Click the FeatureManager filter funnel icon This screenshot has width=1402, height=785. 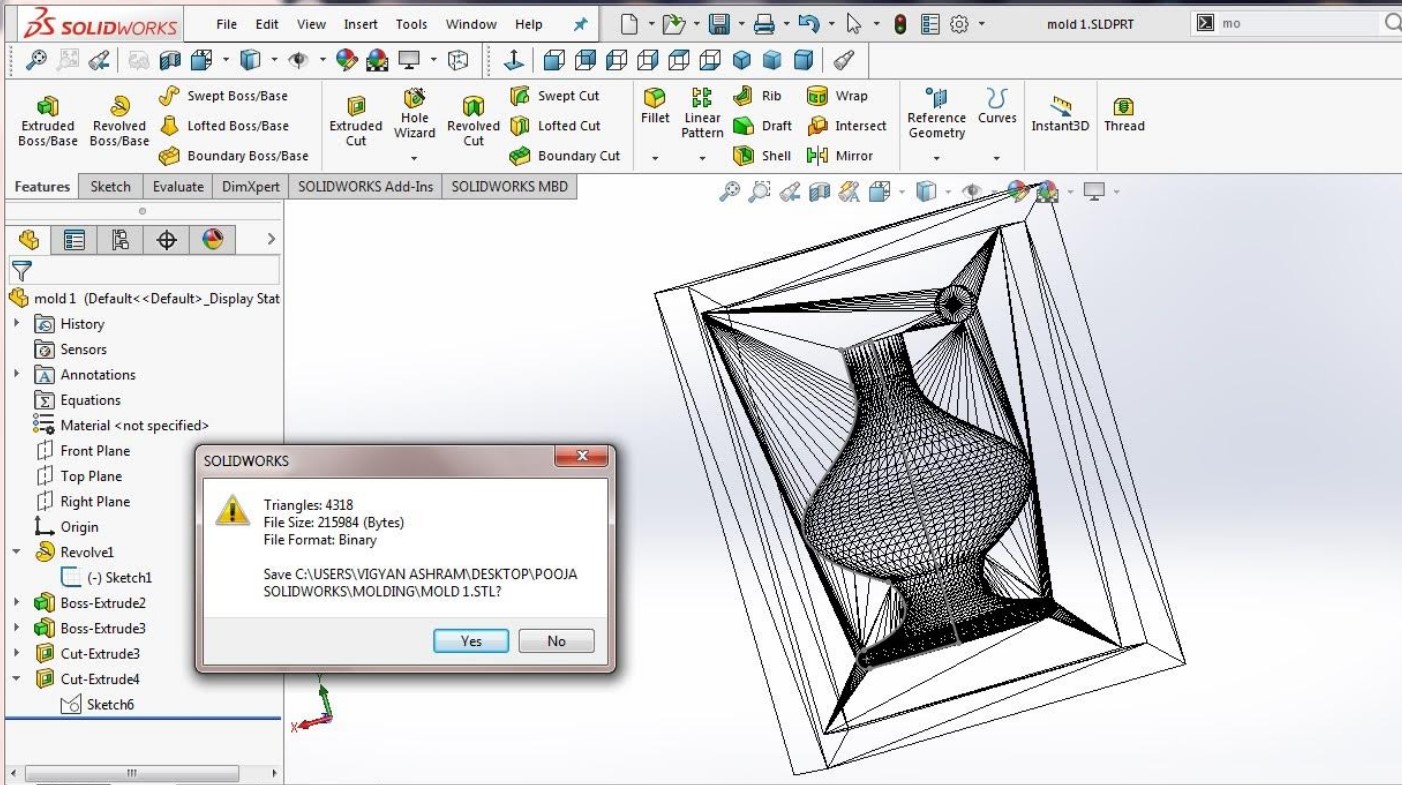point(22,270)
